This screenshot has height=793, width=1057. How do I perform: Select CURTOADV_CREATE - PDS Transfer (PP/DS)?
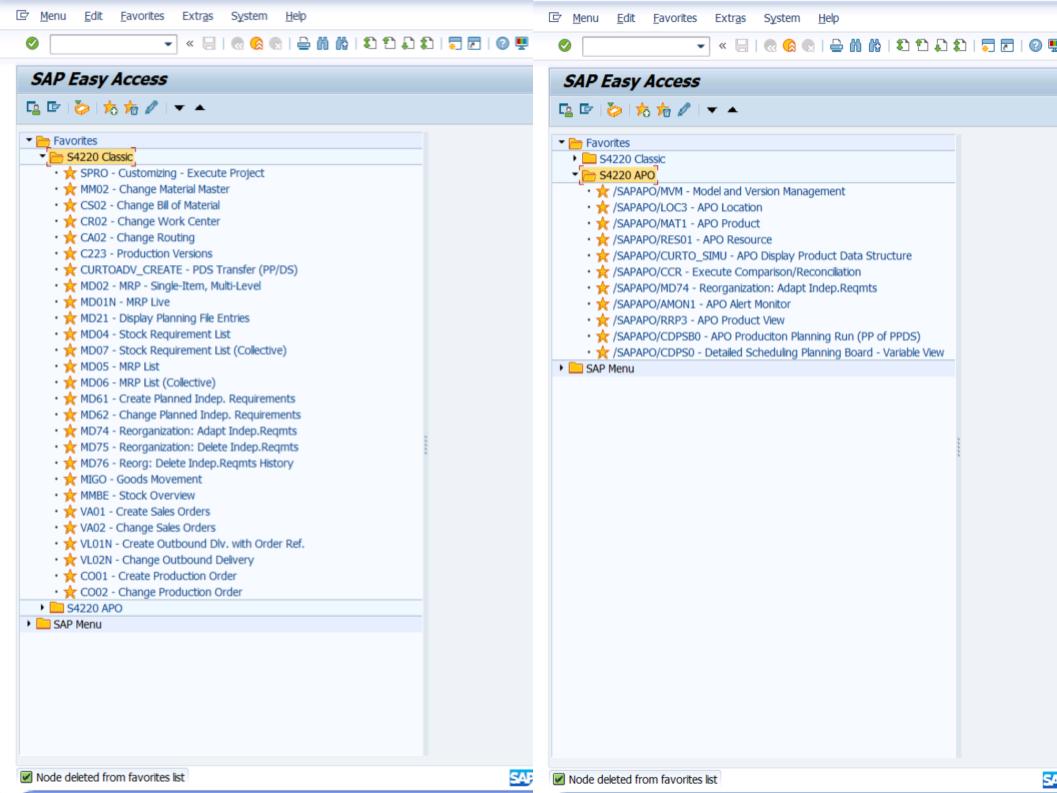(x=189, y=270)
